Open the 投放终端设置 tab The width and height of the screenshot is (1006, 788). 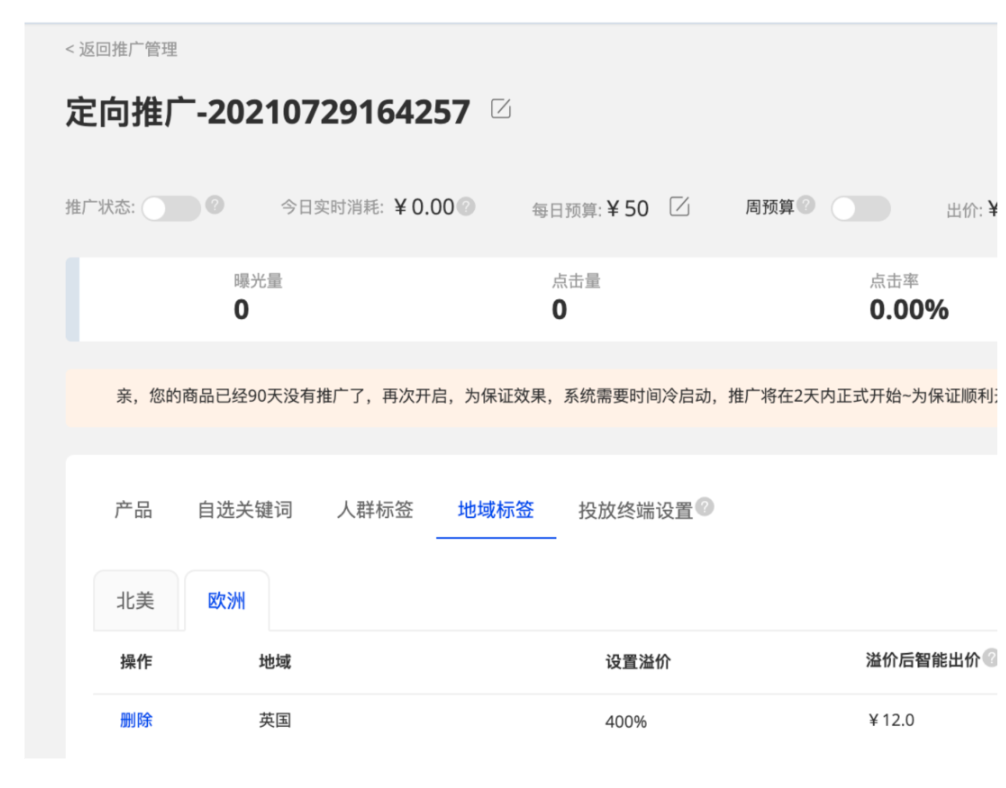point(635,511)
